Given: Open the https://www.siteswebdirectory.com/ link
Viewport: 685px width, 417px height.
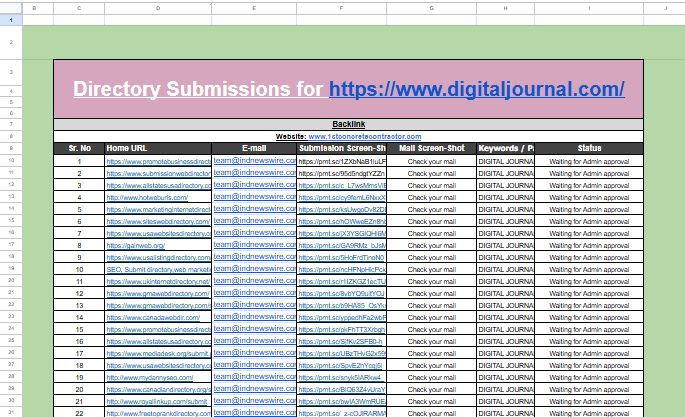Looking at the screenshot, I should point(158,222).
